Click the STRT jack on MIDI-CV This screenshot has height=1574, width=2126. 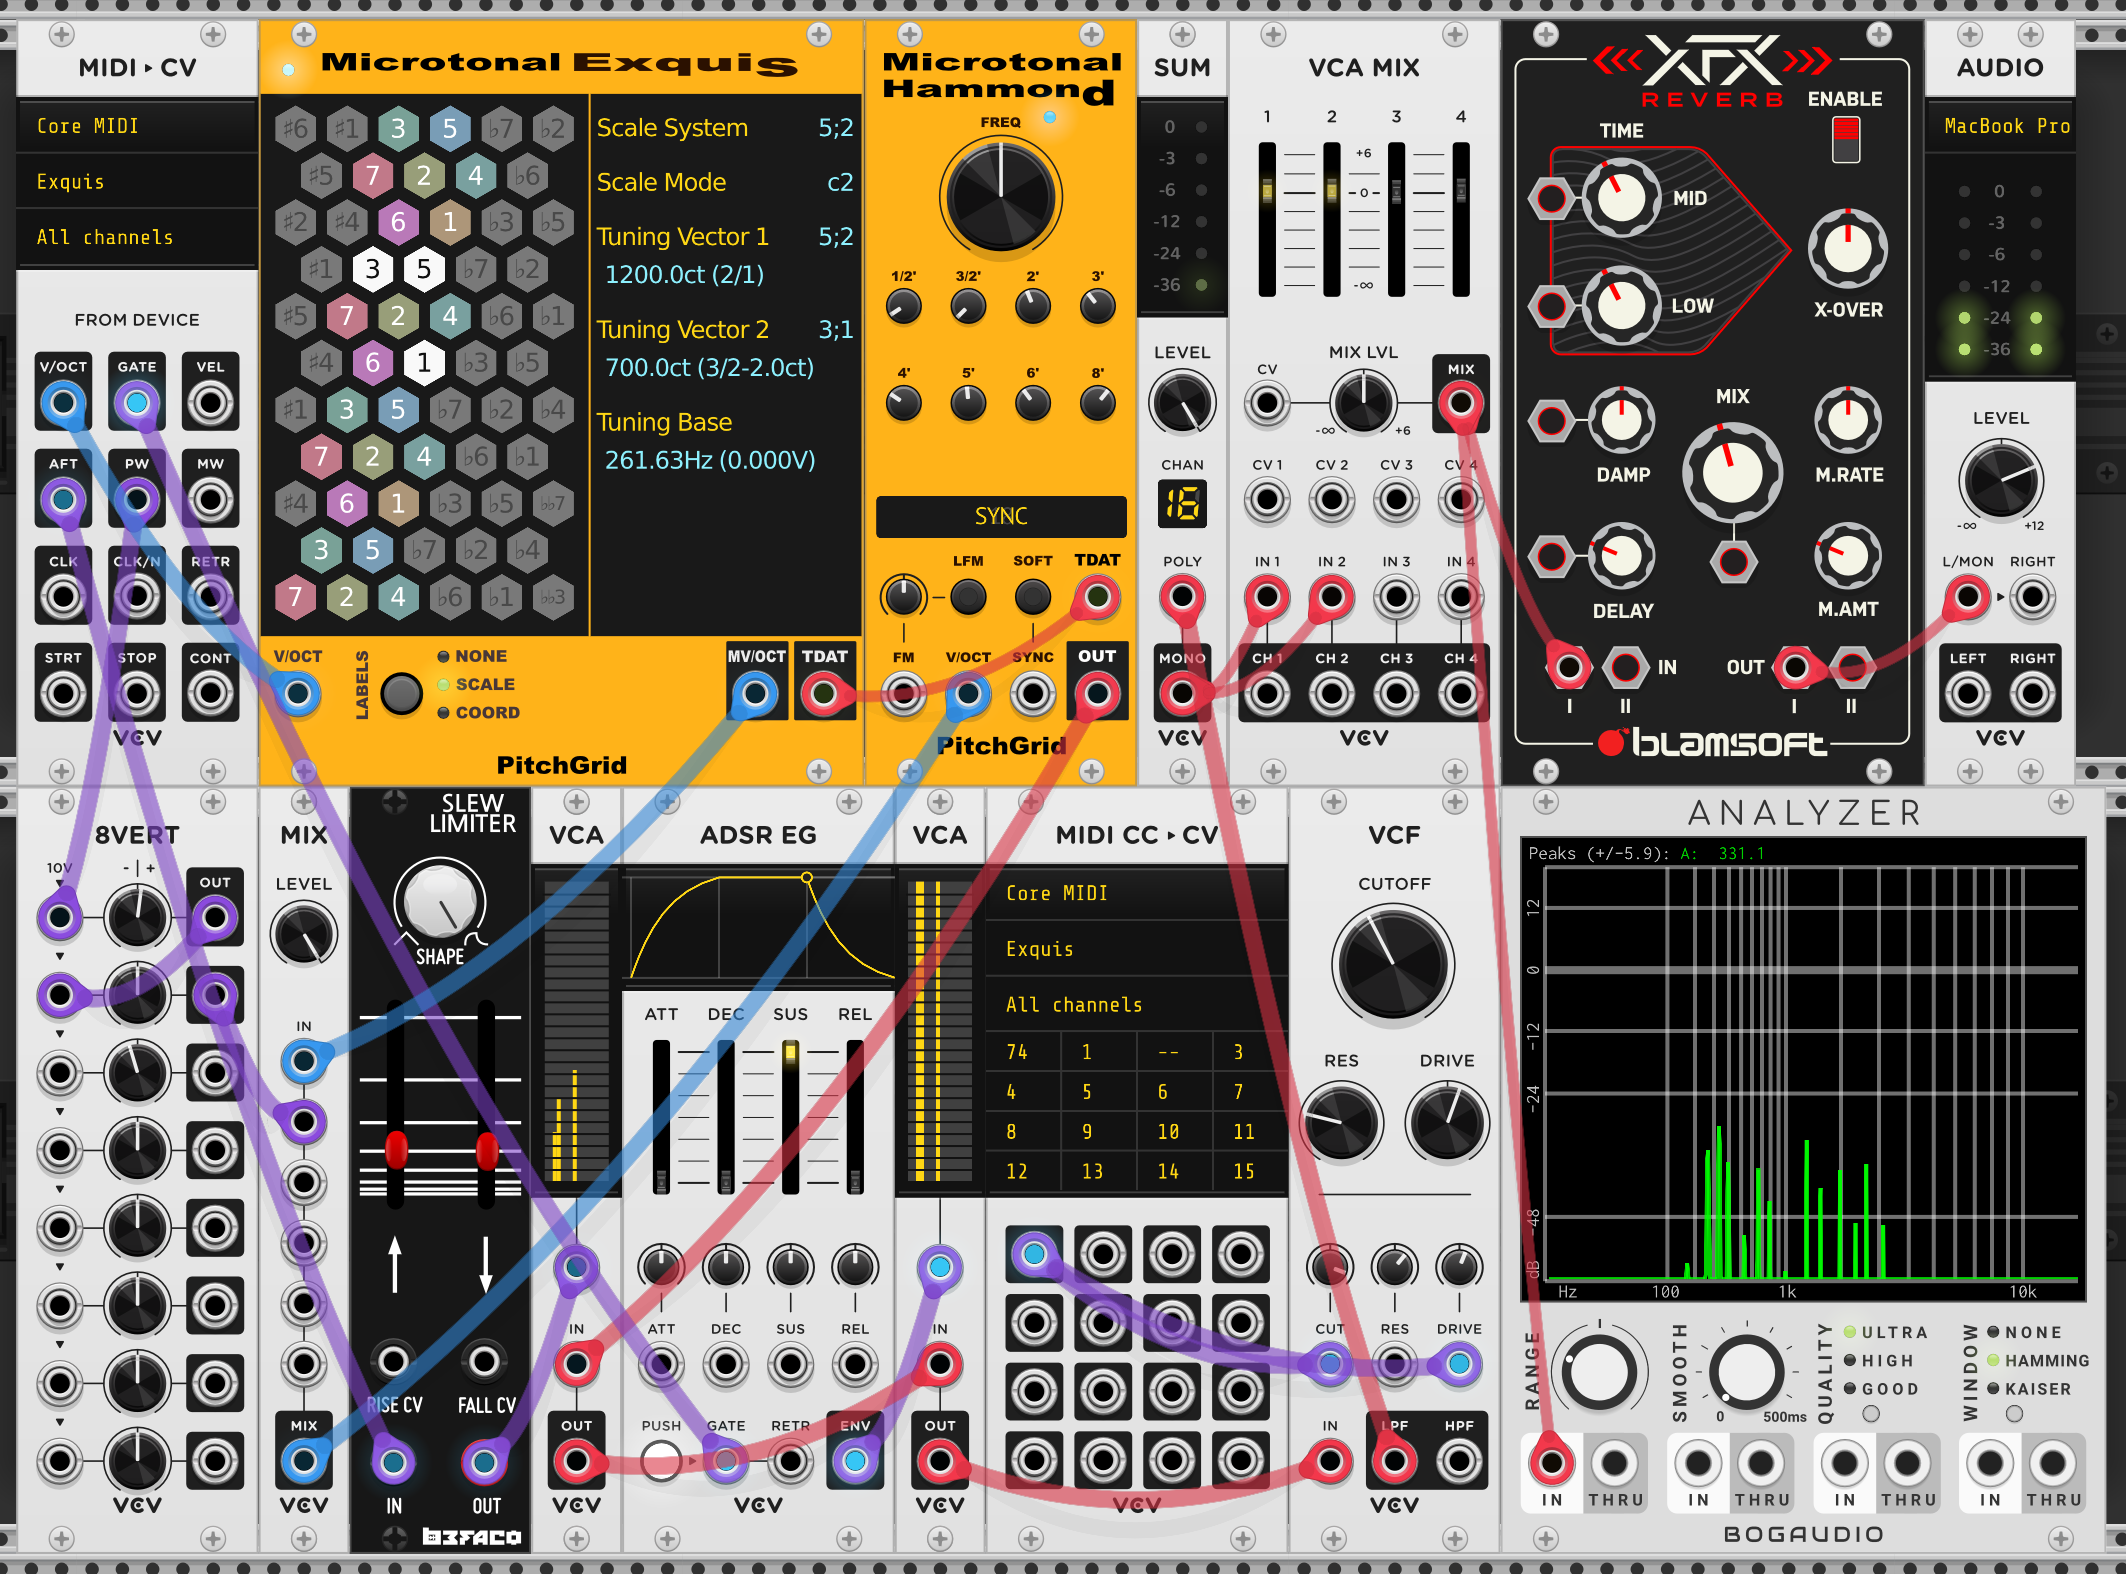click(x=63, y=693)
